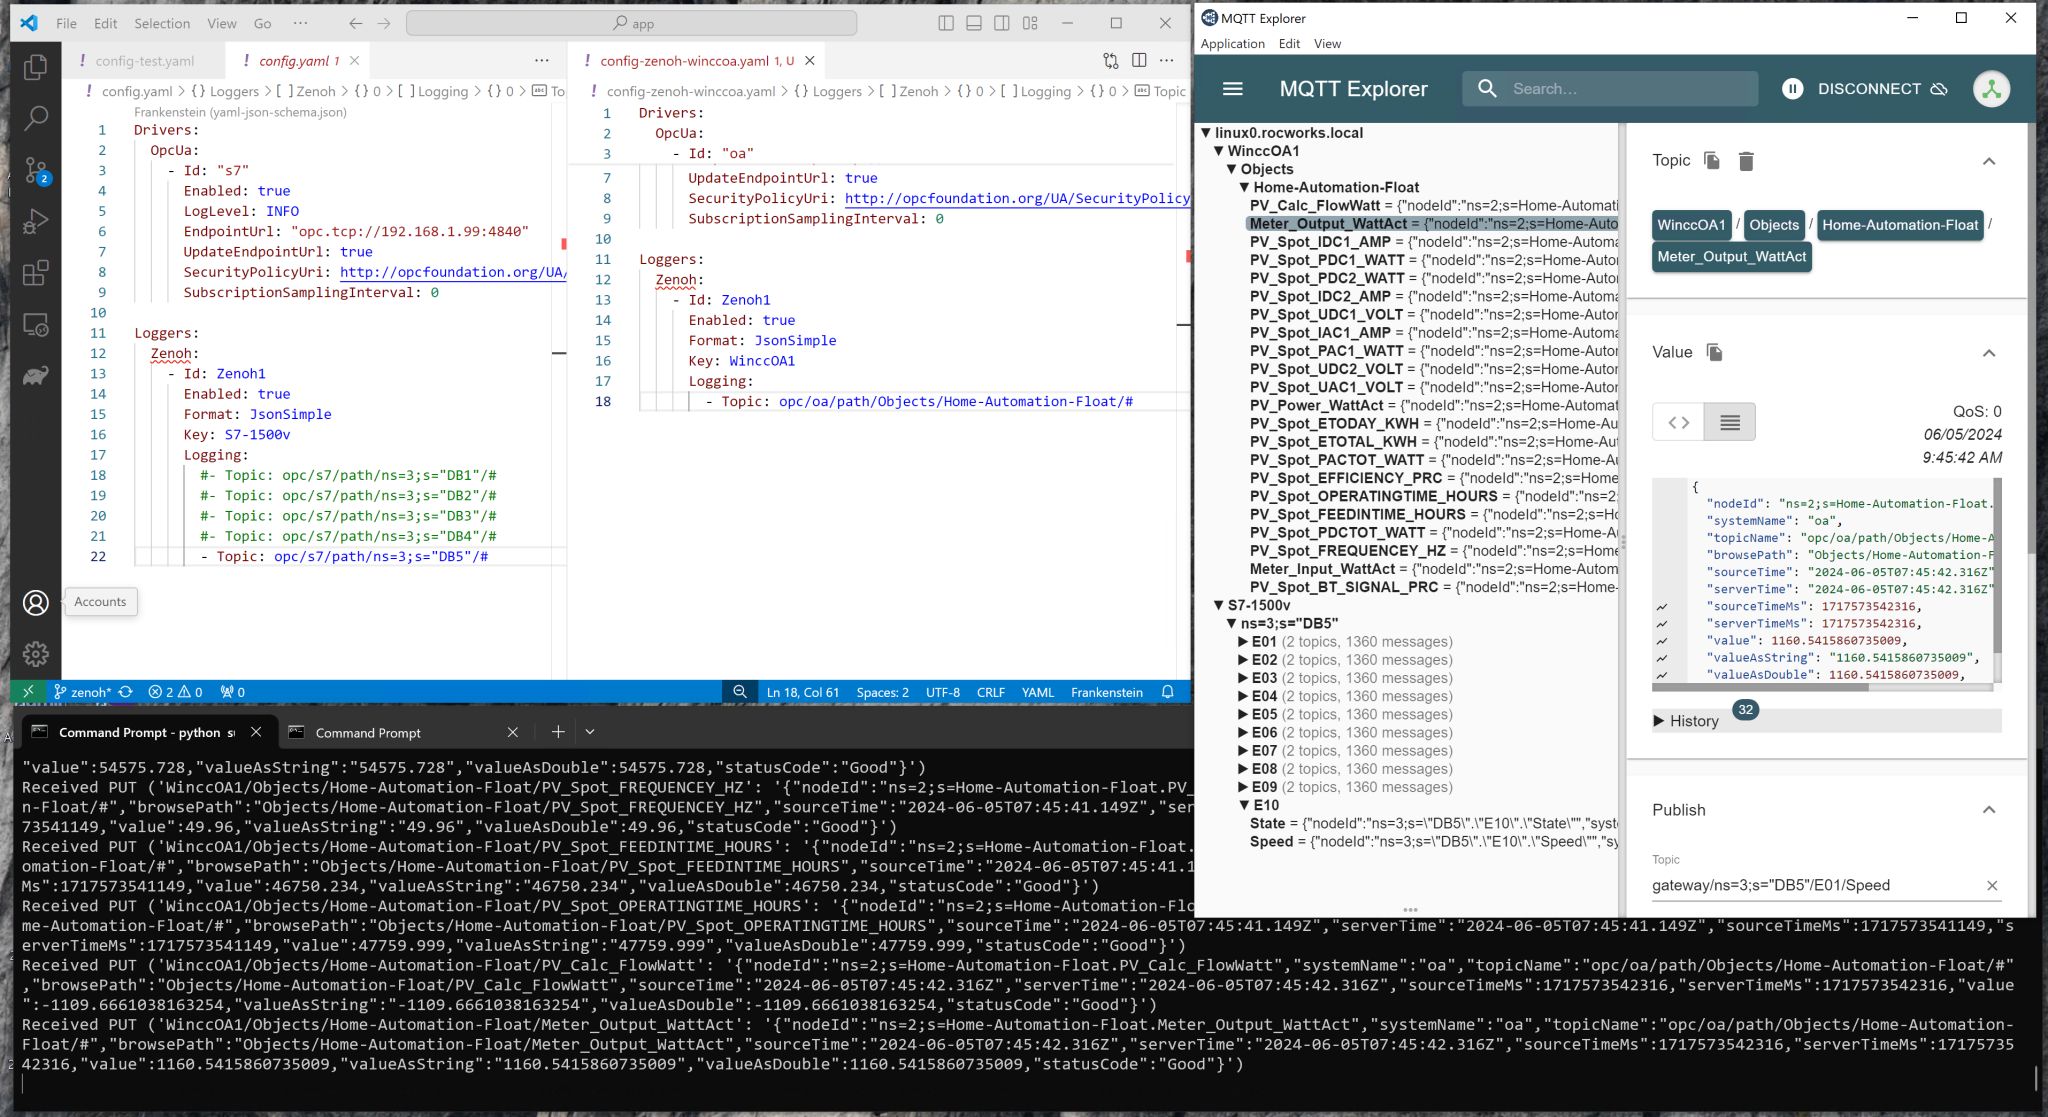Open the Selection menu in VS Code

pyautogui.click(x=162, y=23)
